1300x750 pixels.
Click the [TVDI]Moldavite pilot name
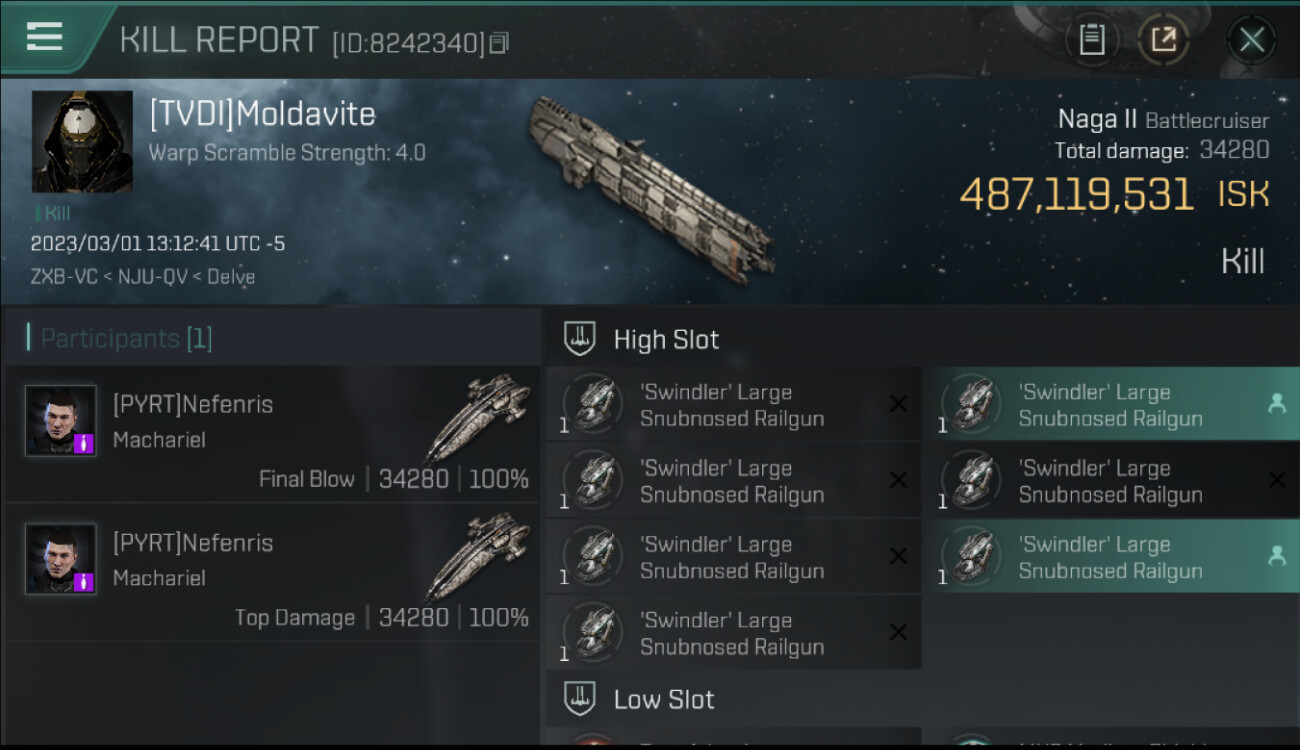point(263,113)
